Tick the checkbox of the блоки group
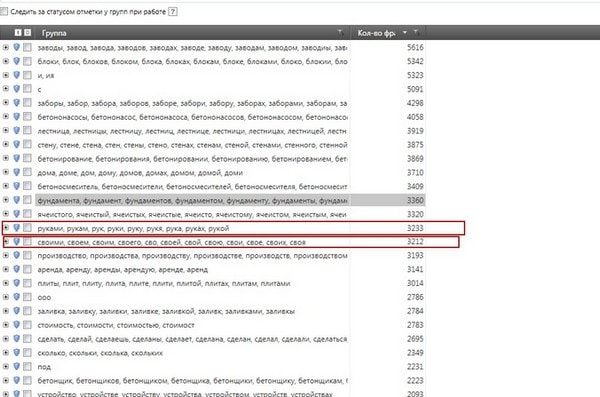Screen dimensions: 600x397 [x=27, y=61]
